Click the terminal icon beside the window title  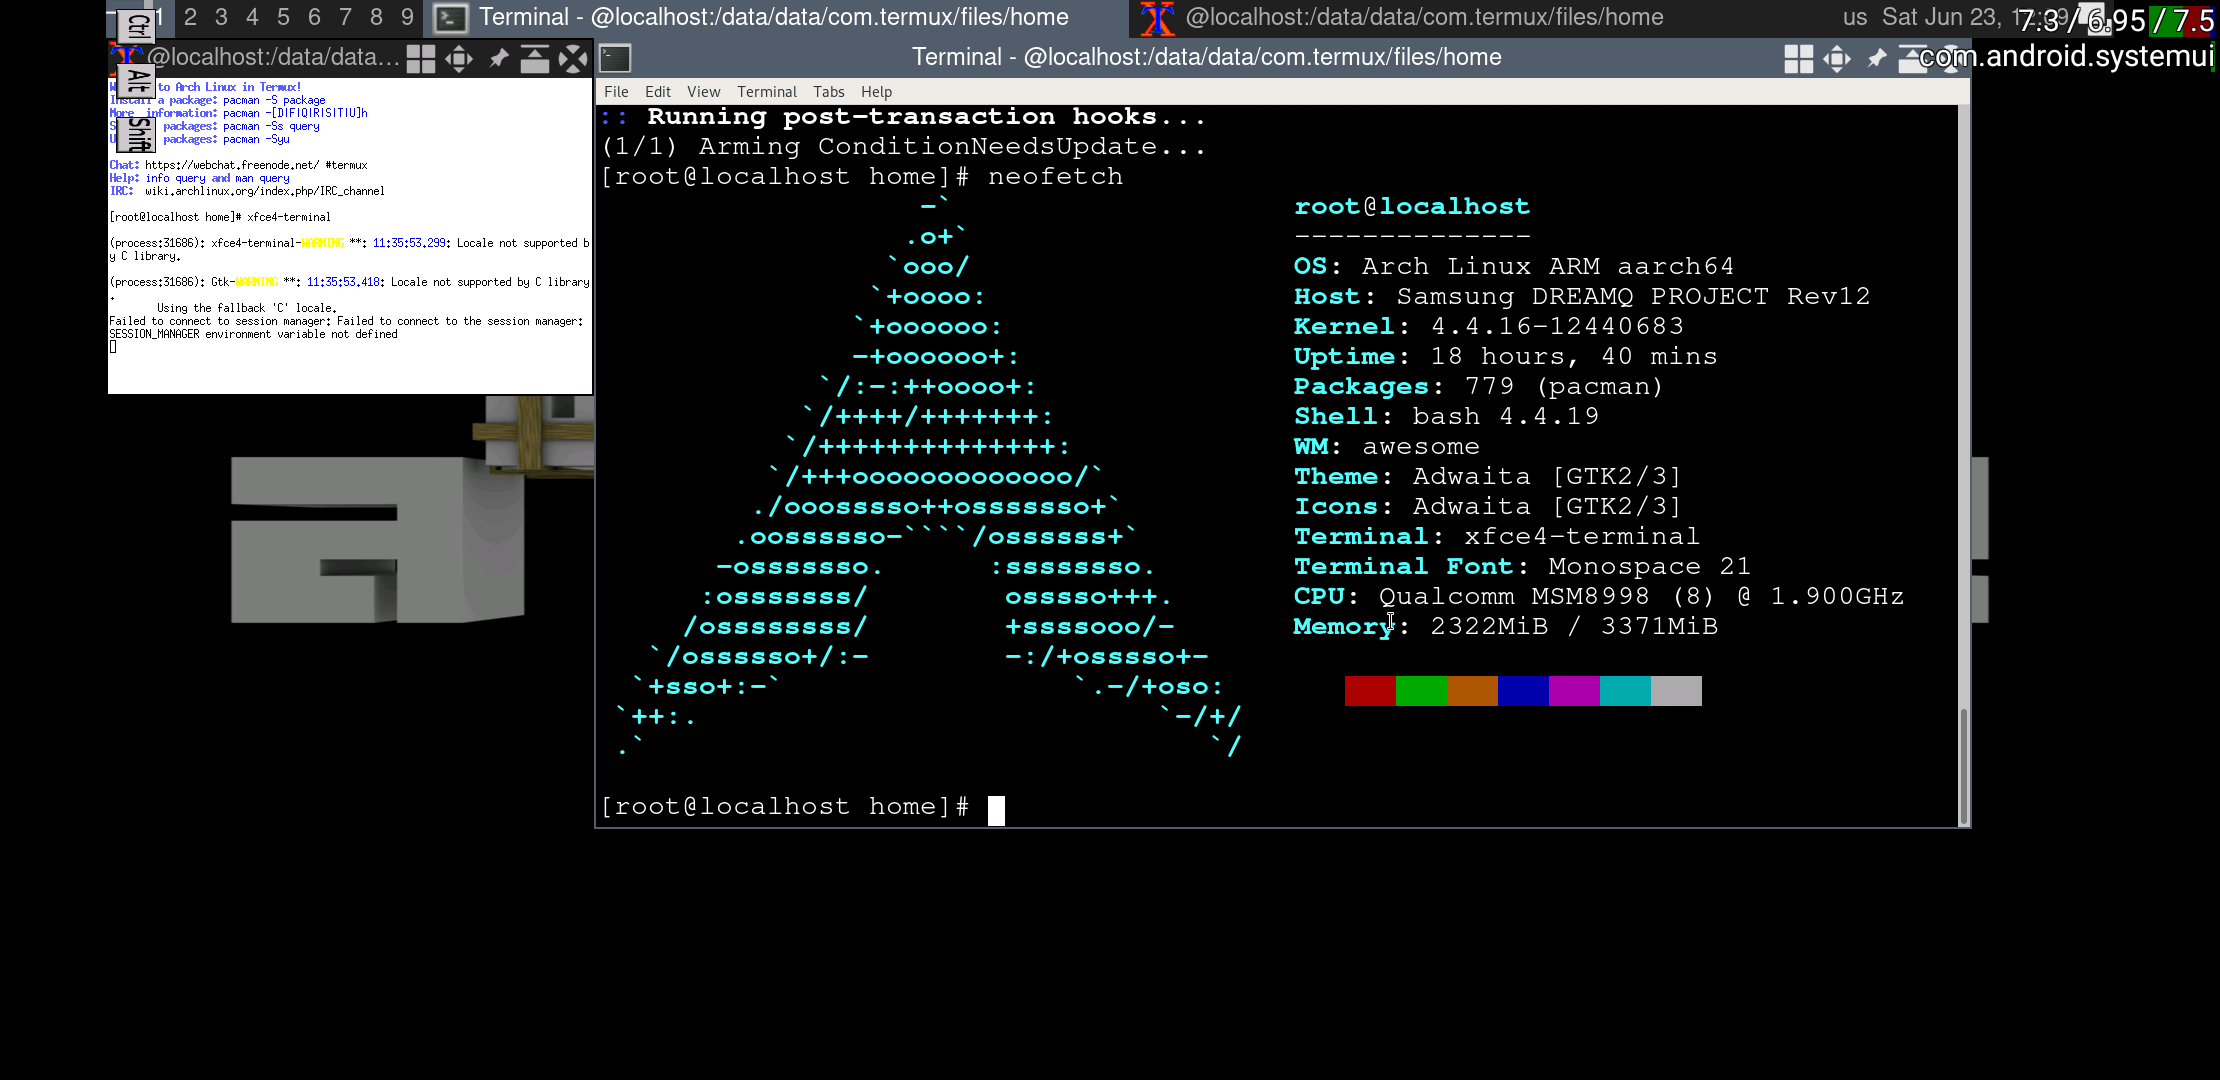pyautogui.click(x=614, y=58)
